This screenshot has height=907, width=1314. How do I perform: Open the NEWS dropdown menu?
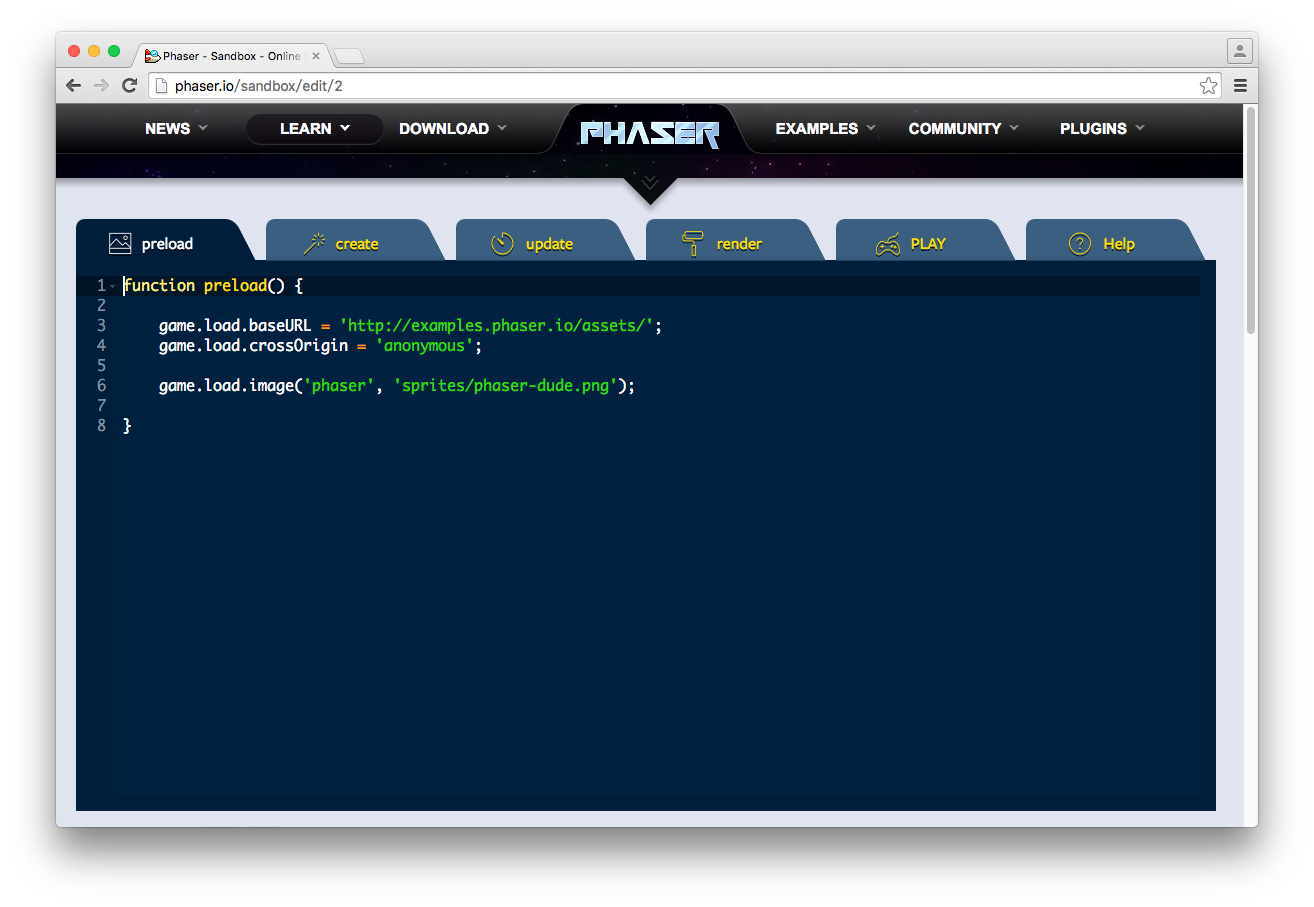[x=176, y=128]
